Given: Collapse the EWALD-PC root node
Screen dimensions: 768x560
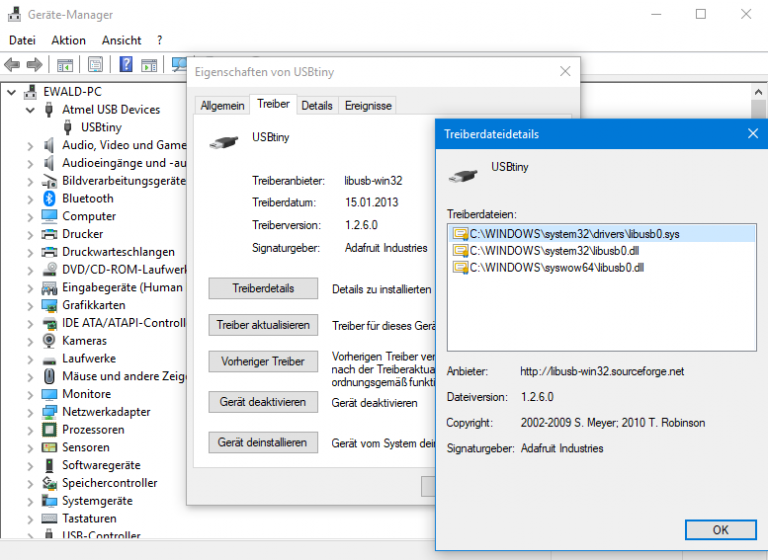Looking at the screenshot, I should 12,92.
